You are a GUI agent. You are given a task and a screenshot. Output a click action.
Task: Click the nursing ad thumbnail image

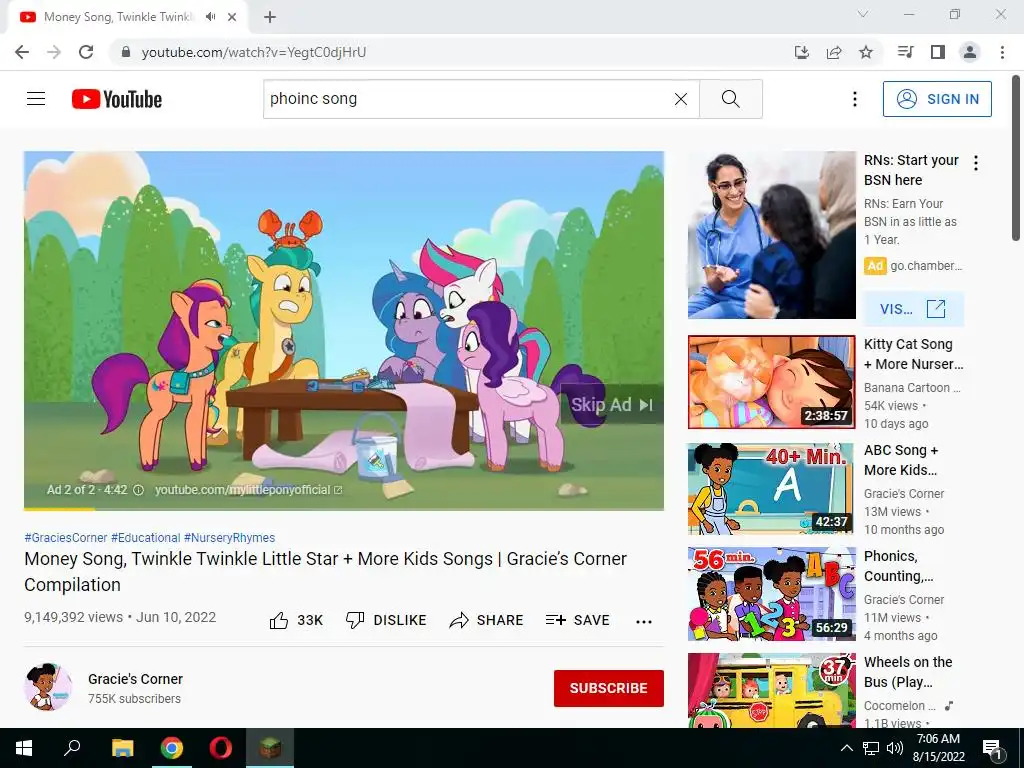(x=772, y=235)
